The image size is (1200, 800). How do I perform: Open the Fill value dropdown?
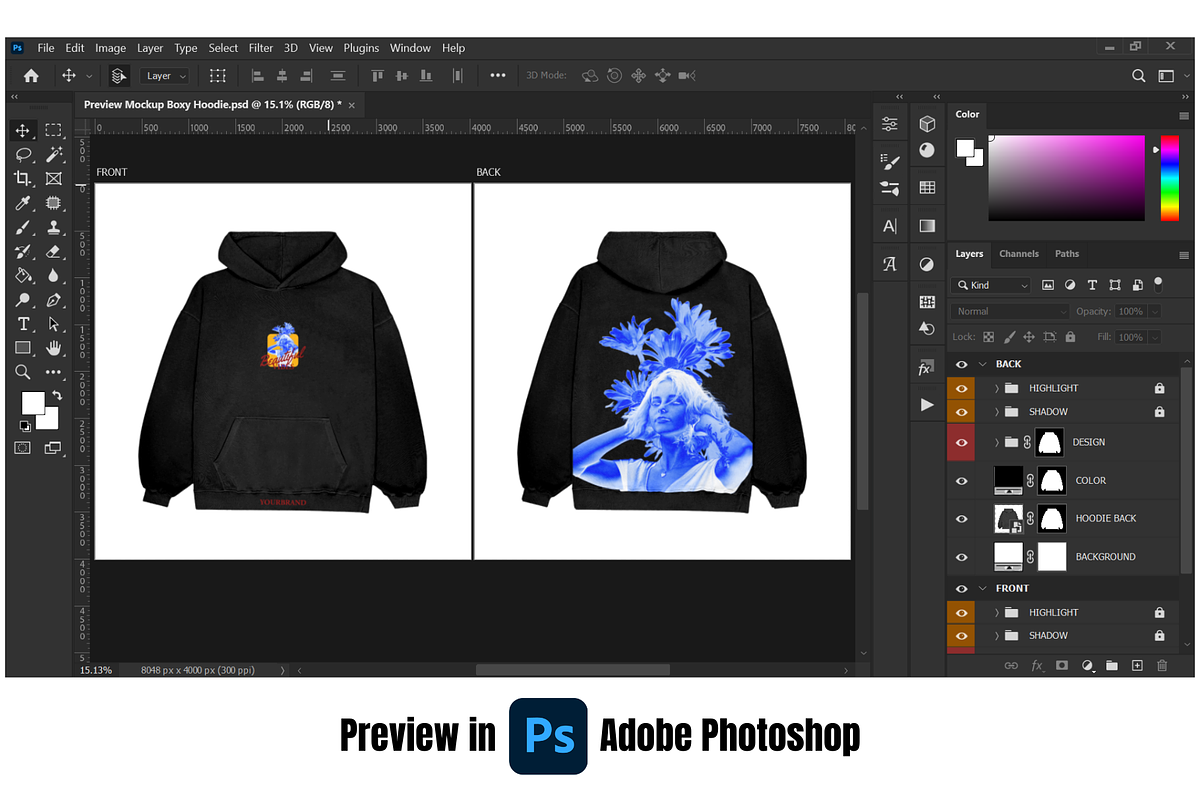(1155, 337)
